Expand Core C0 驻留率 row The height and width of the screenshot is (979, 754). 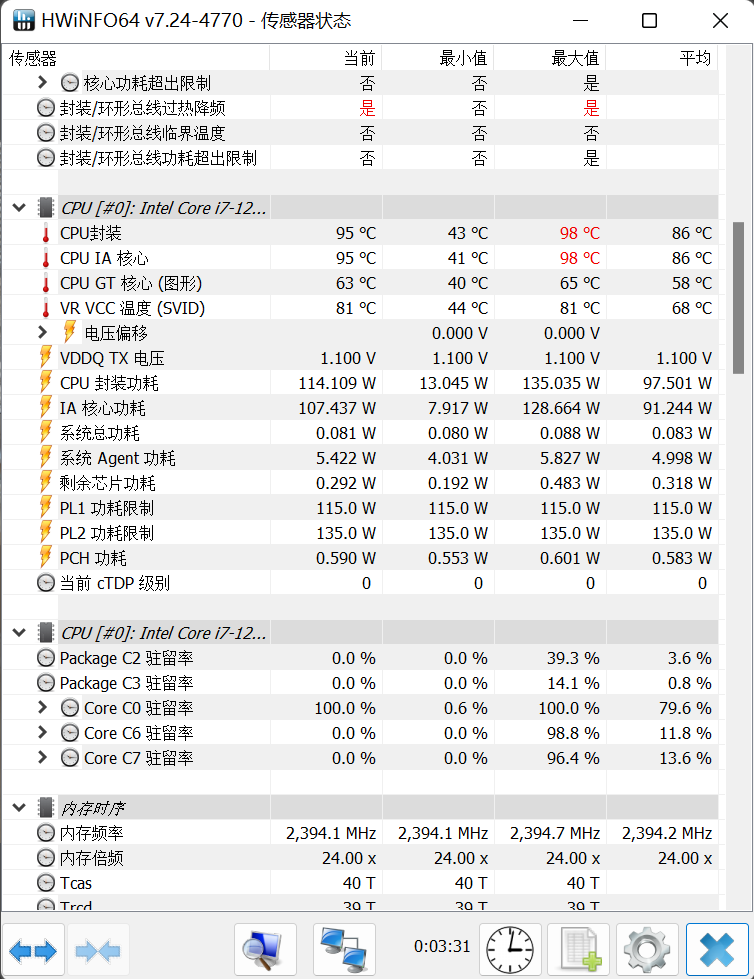click(42, 707)
